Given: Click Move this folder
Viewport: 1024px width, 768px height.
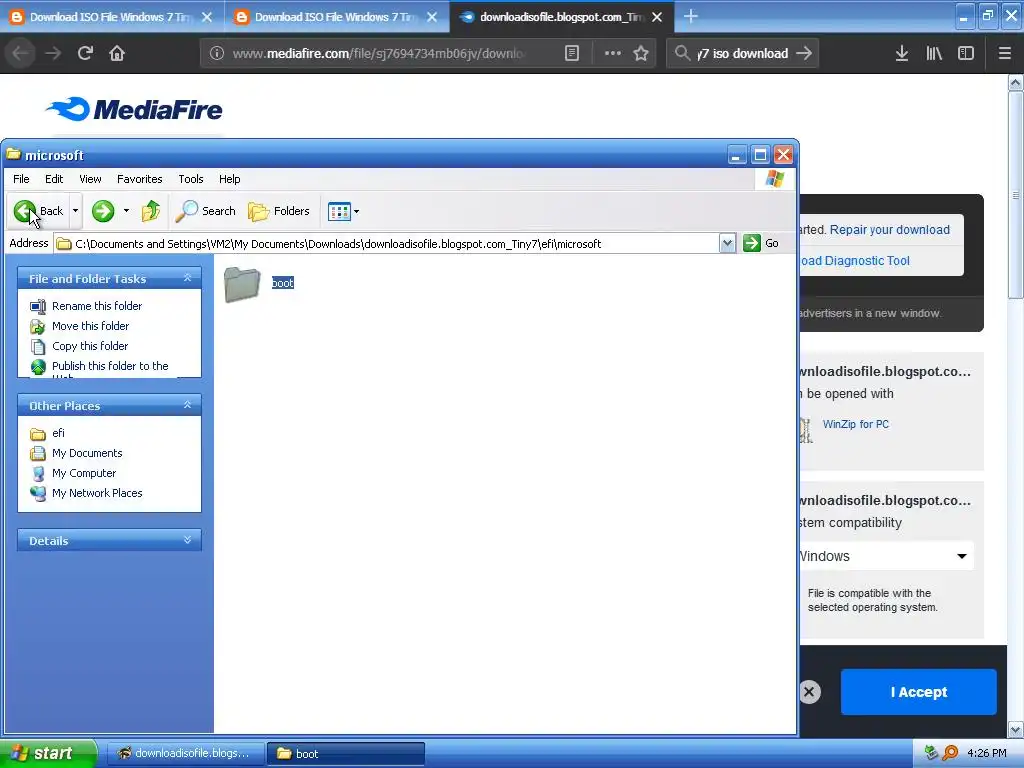Looking at the screenshot, I should [x=91, y=326].
